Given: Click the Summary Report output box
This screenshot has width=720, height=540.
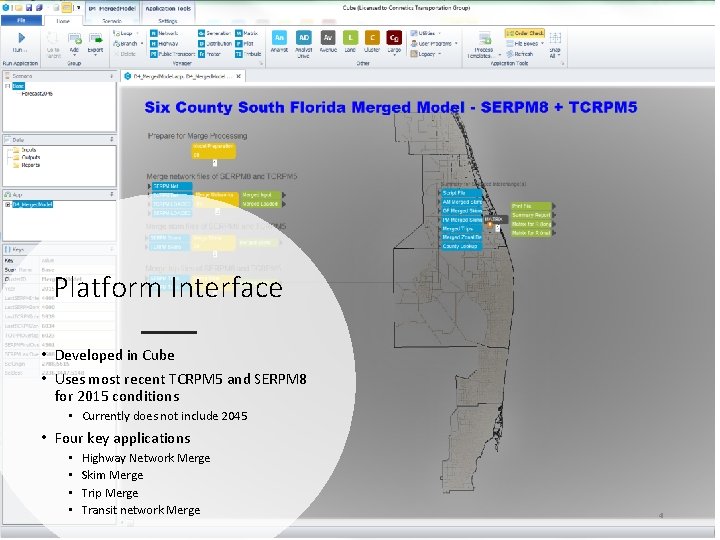Looking at the screenshot, I should (x=531, y=215).
